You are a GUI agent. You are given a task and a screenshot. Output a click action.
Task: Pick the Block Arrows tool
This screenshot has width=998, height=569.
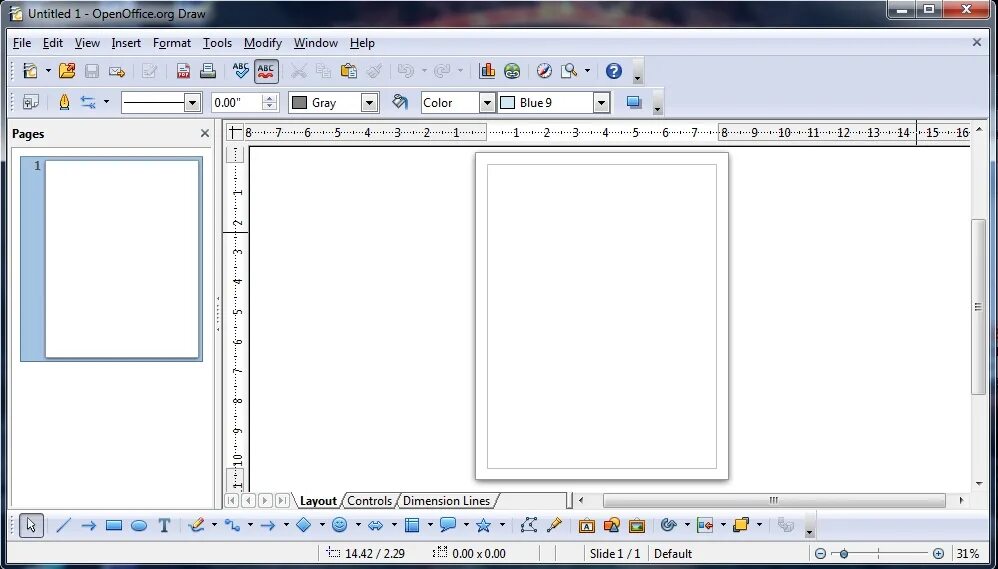376,525
